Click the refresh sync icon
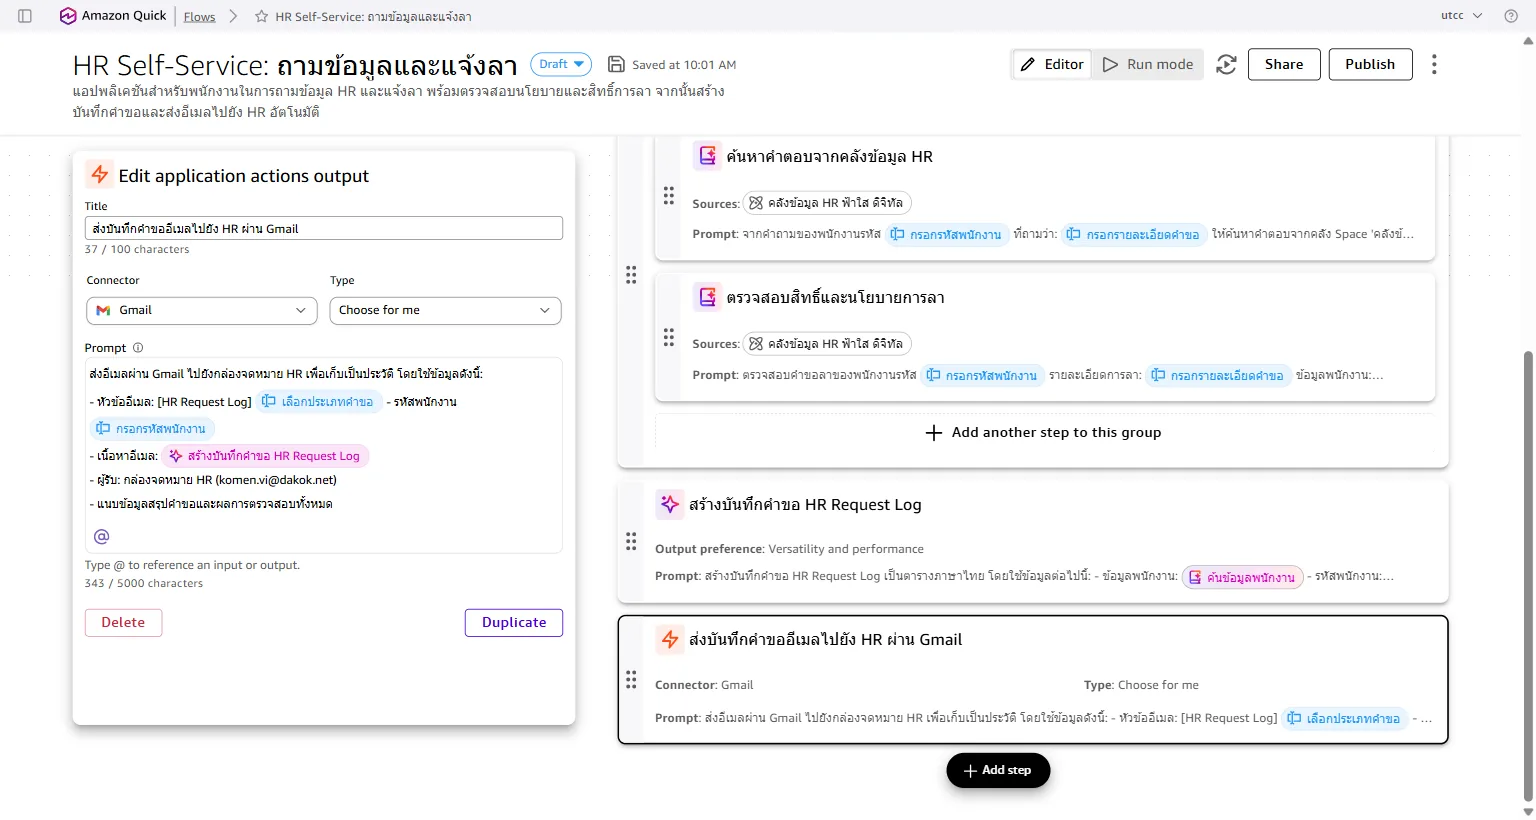This screenshot has height=820, width=1536. tap(1226, 64)
